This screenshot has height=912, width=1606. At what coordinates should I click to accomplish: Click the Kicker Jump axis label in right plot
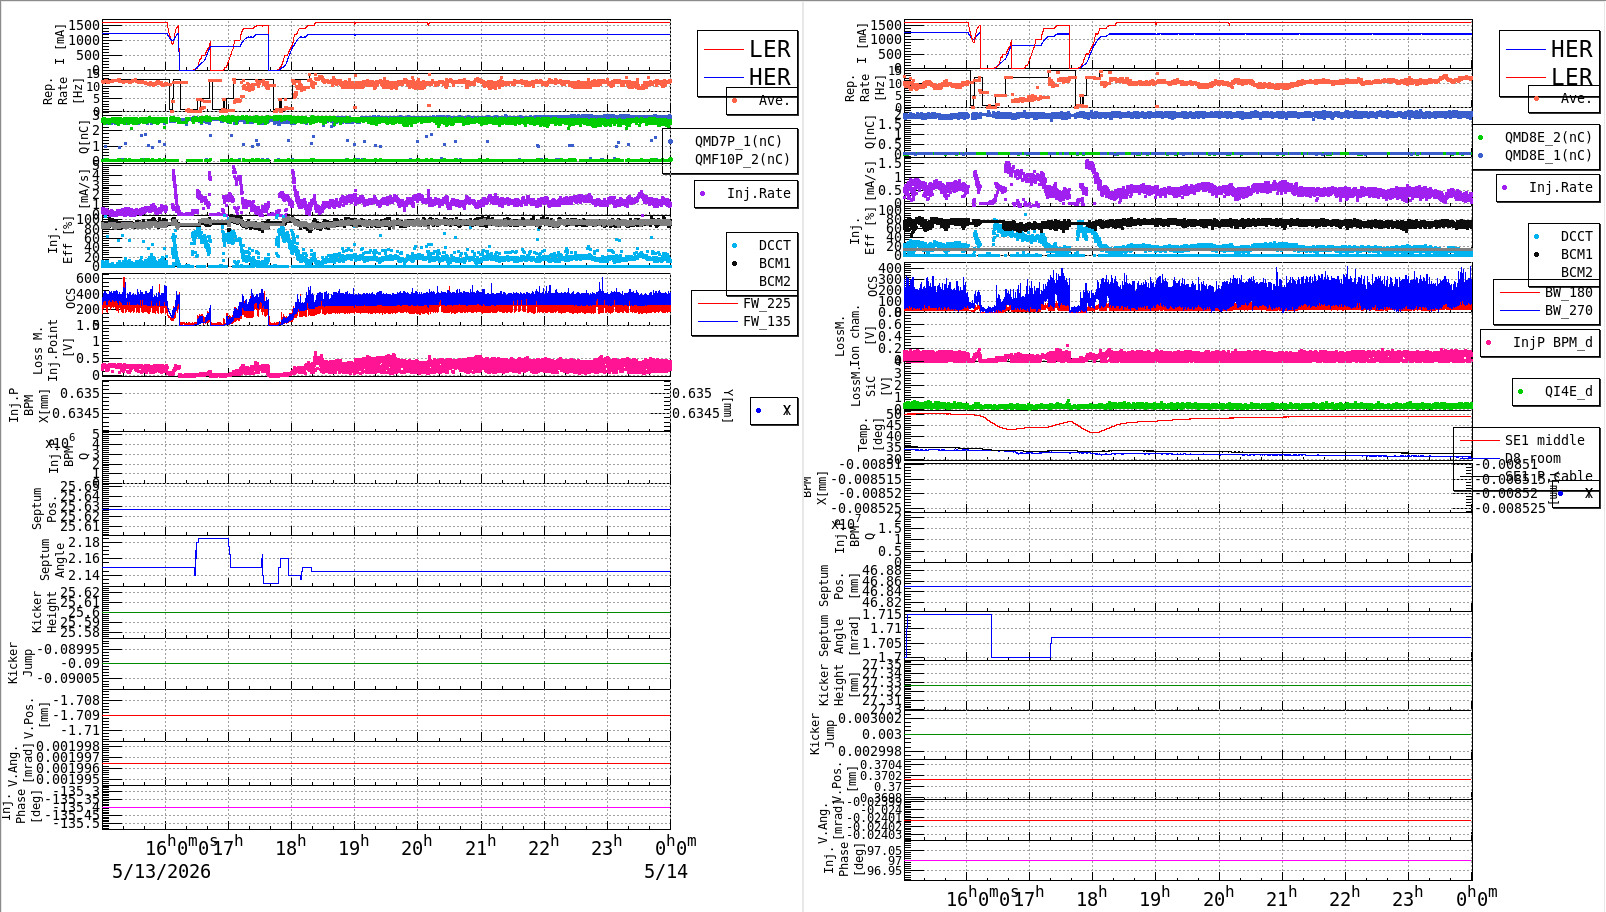coord(822,733)
